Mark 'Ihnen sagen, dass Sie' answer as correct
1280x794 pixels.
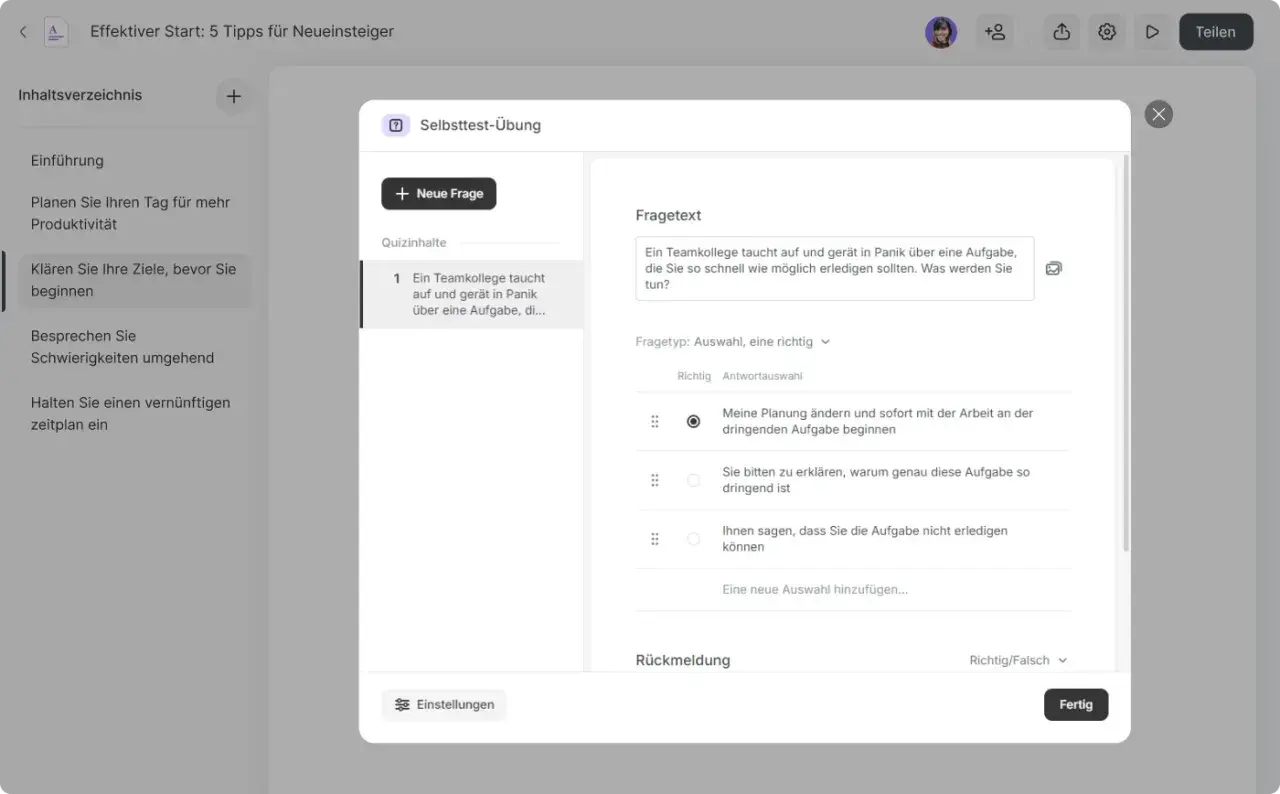tap(693, 539)
